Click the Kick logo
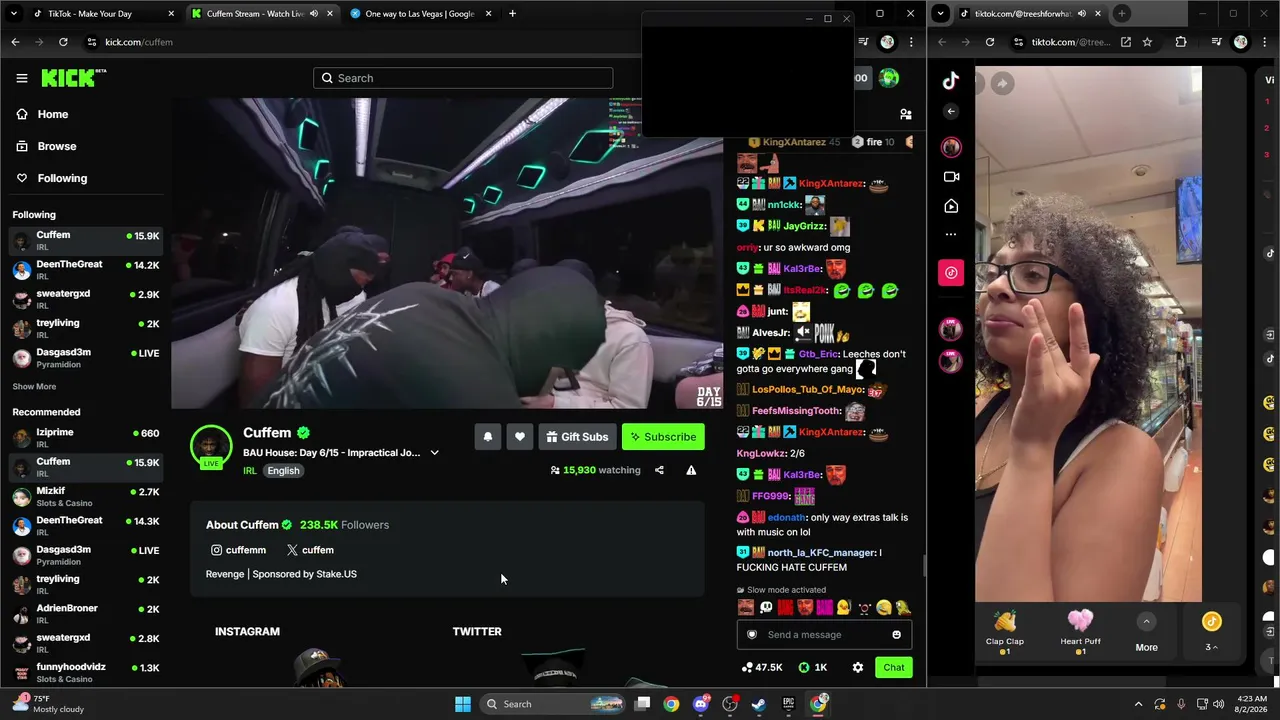 point(73,78)
